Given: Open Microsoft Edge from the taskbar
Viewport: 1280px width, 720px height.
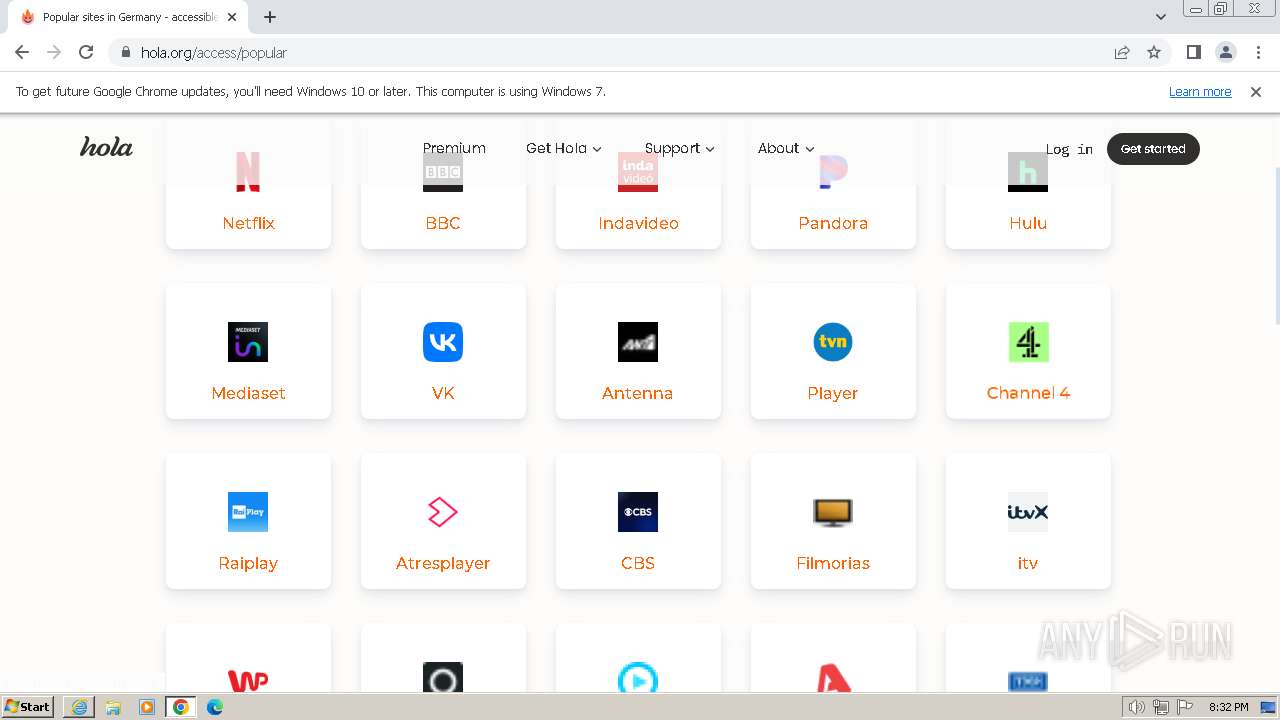Looking at the screenshot, I should (x=215, y=707).
